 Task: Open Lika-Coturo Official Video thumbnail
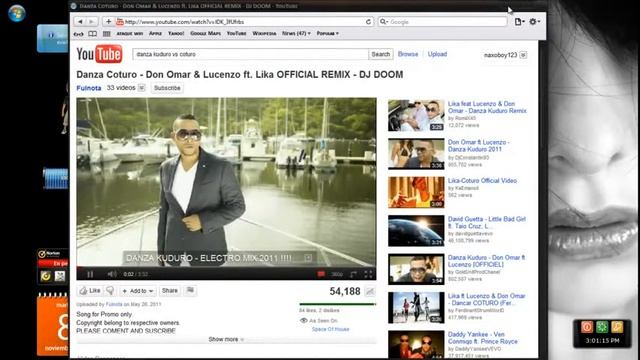pyautogui.click(x=416, y=192)
